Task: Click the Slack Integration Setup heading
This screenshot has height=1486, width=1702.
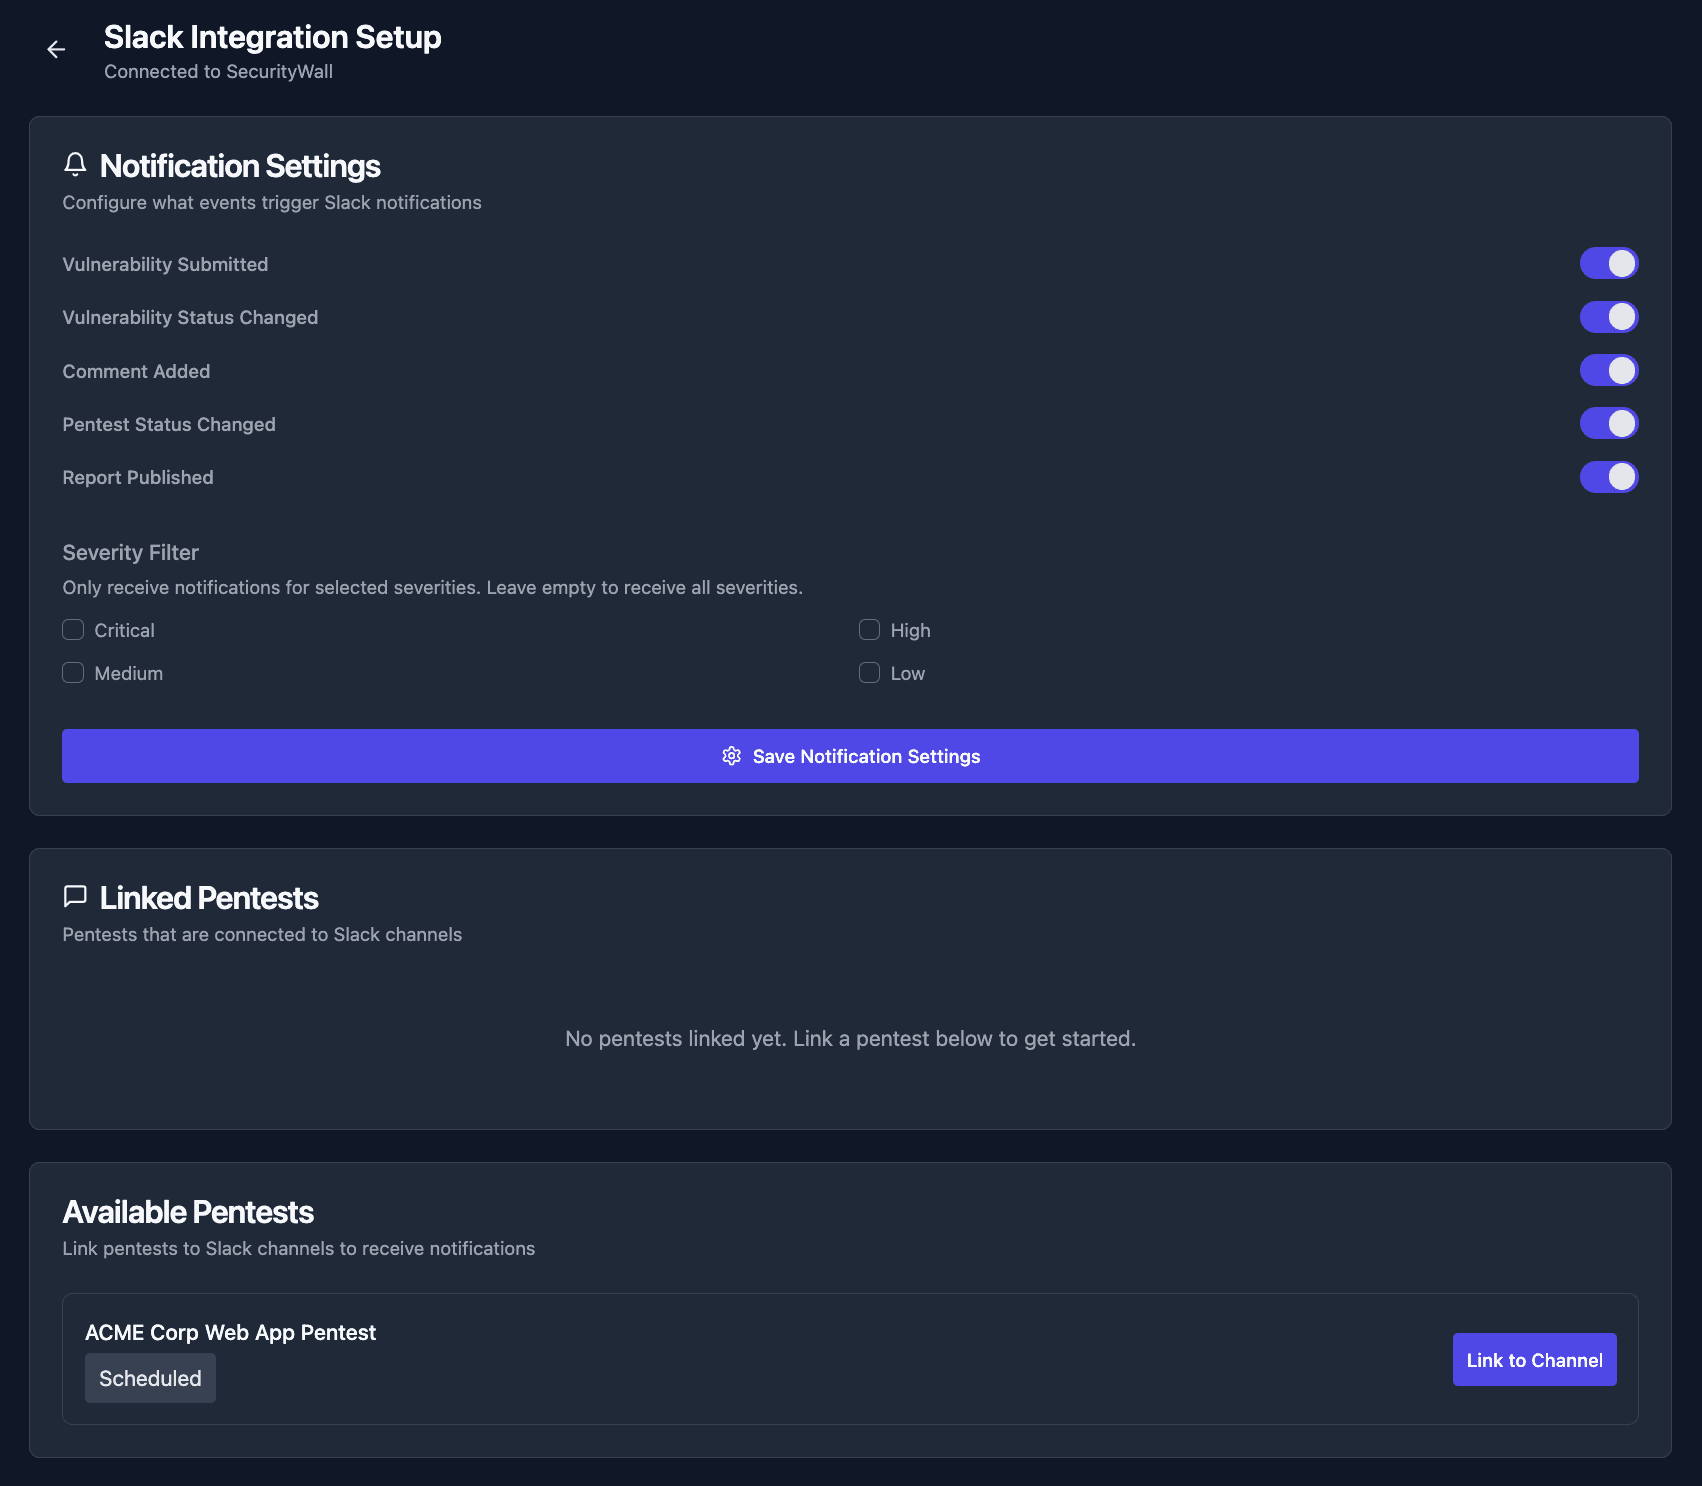Action: click(272, 37)
